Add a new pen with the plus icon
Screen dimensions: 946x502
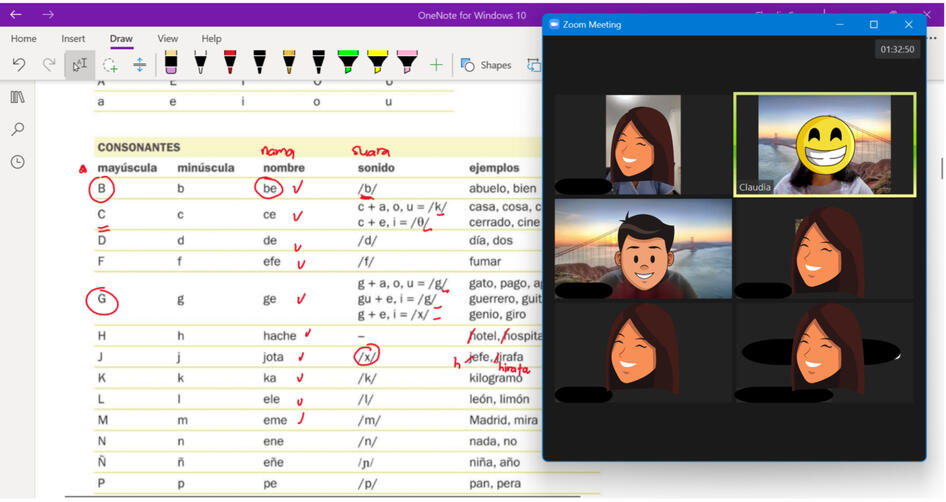[x=436, y=65]
